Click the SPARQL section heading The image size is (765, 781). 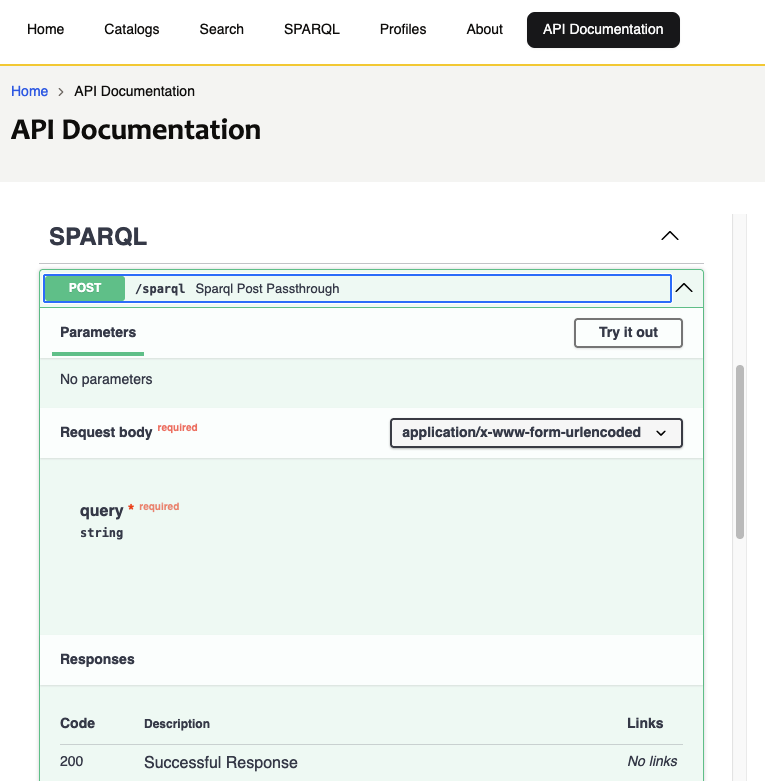click(98, 237)
